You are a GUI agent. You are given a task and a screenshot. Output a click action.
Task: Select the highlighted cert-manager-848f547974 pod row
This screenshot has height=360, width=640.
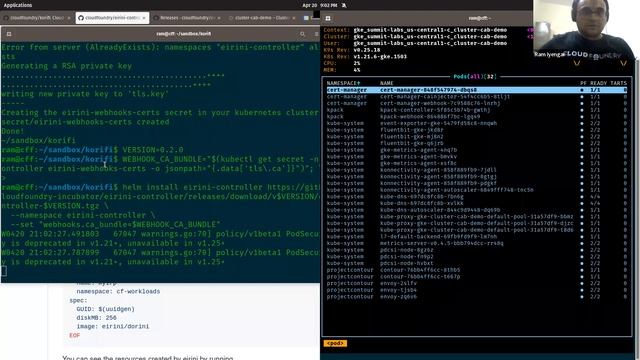pos(477,90)
